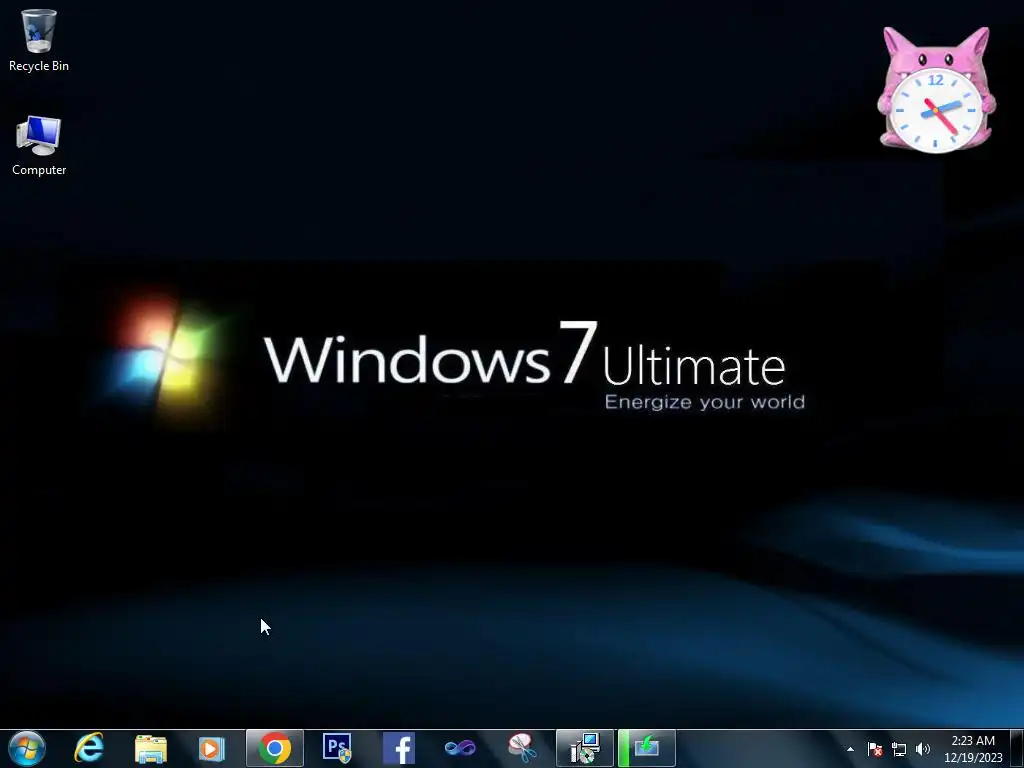Click the Recycle Bin label text
Screen dimensions: 1024x768
tap(39, 66)
